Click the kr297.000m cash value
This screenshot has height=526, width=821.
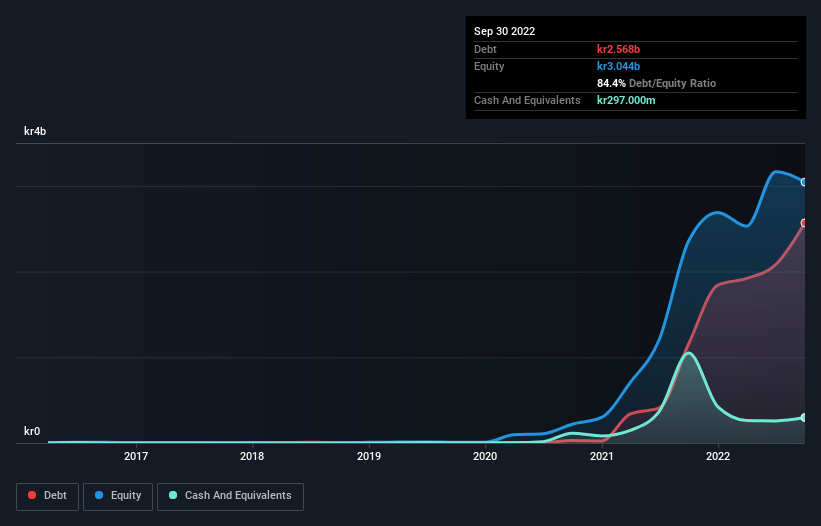626,100
